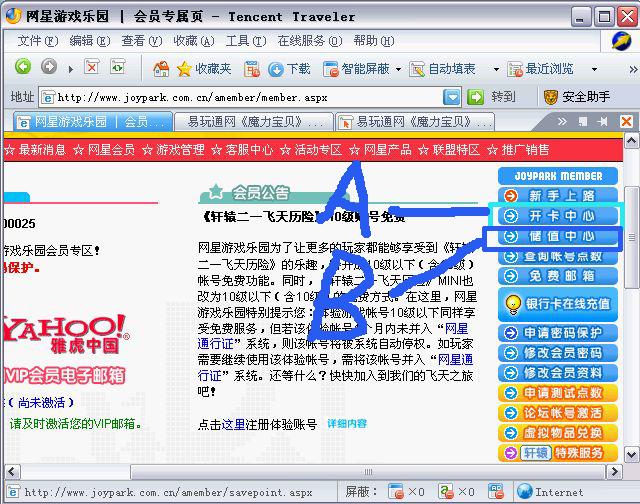Image resolution: width=640 pixels, height=504 pixels.
Task: Open the address bar dropdown list
Action: click(451, 98)
